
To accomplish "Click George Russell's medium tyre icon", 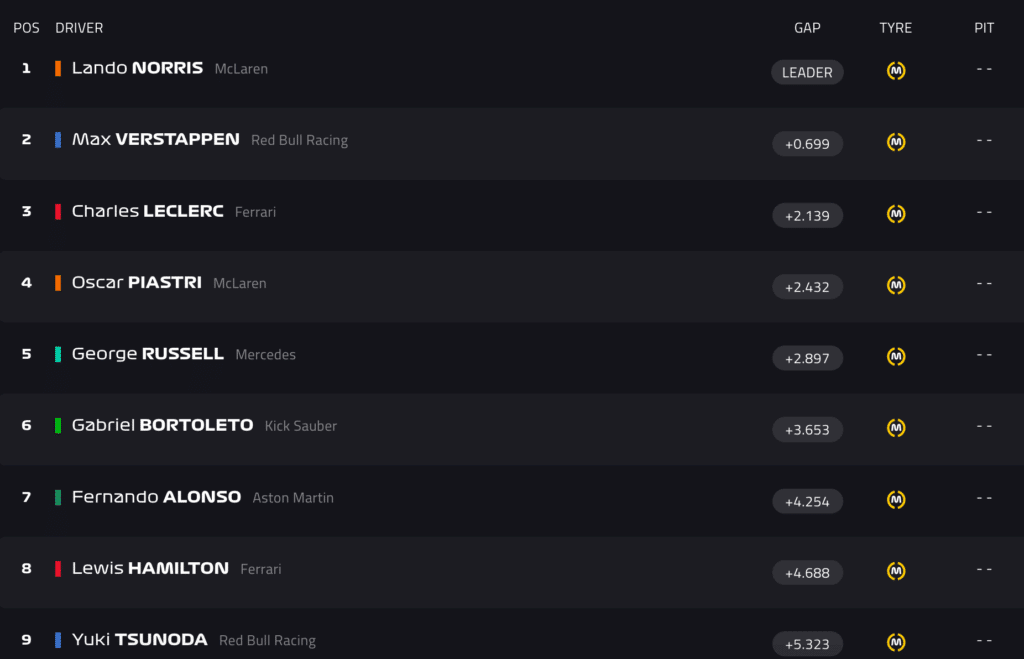I will 896,357.
